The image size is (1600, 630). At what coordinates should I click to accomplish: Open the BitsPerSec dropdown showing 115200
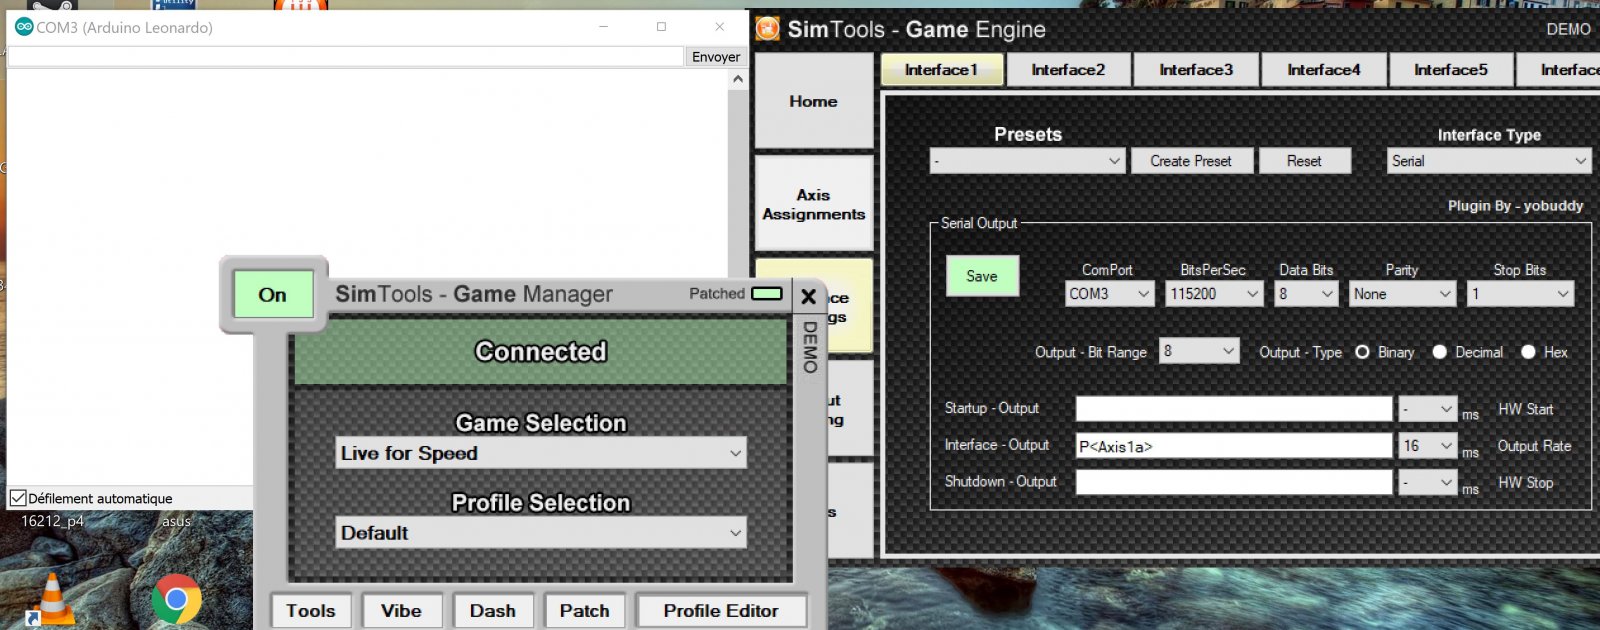click(1215, 294)
